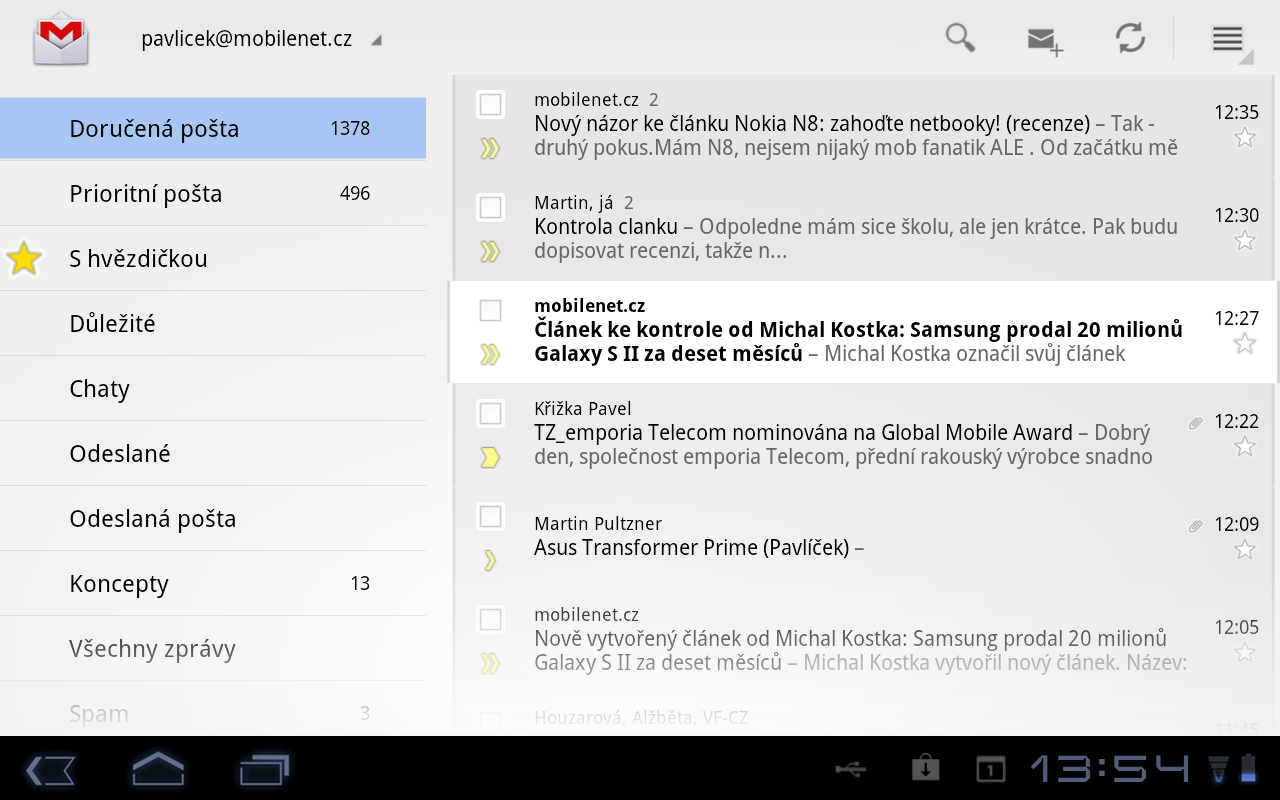The image size is (1280, 800).
Task: Open Všechny zprávy in the sidebar
Action: click(x=150, y=648)
